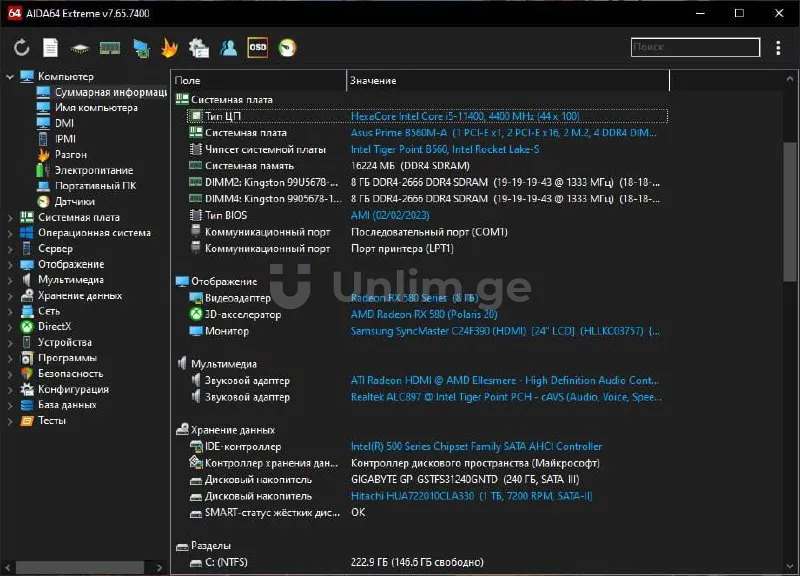Click the Значение column header

(x=373, y=80)
